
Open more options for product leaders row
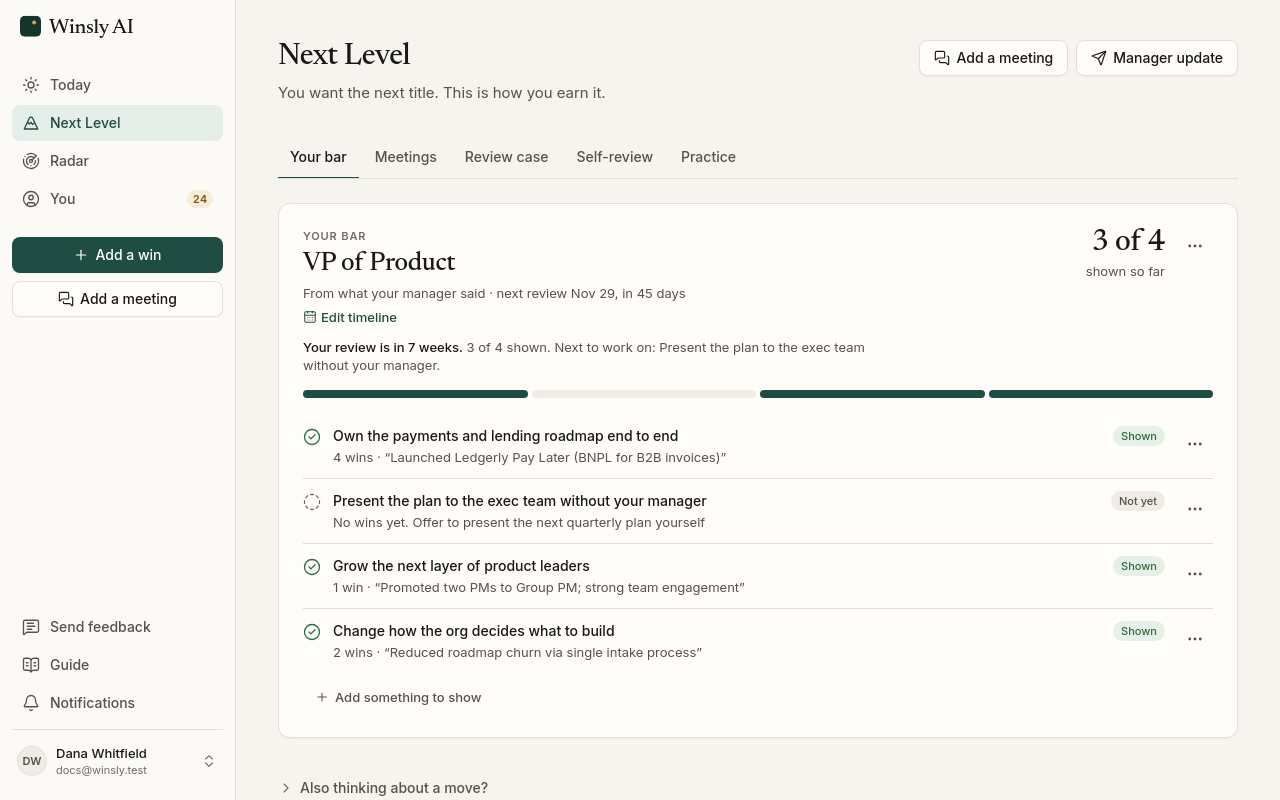coord(1195,574)
